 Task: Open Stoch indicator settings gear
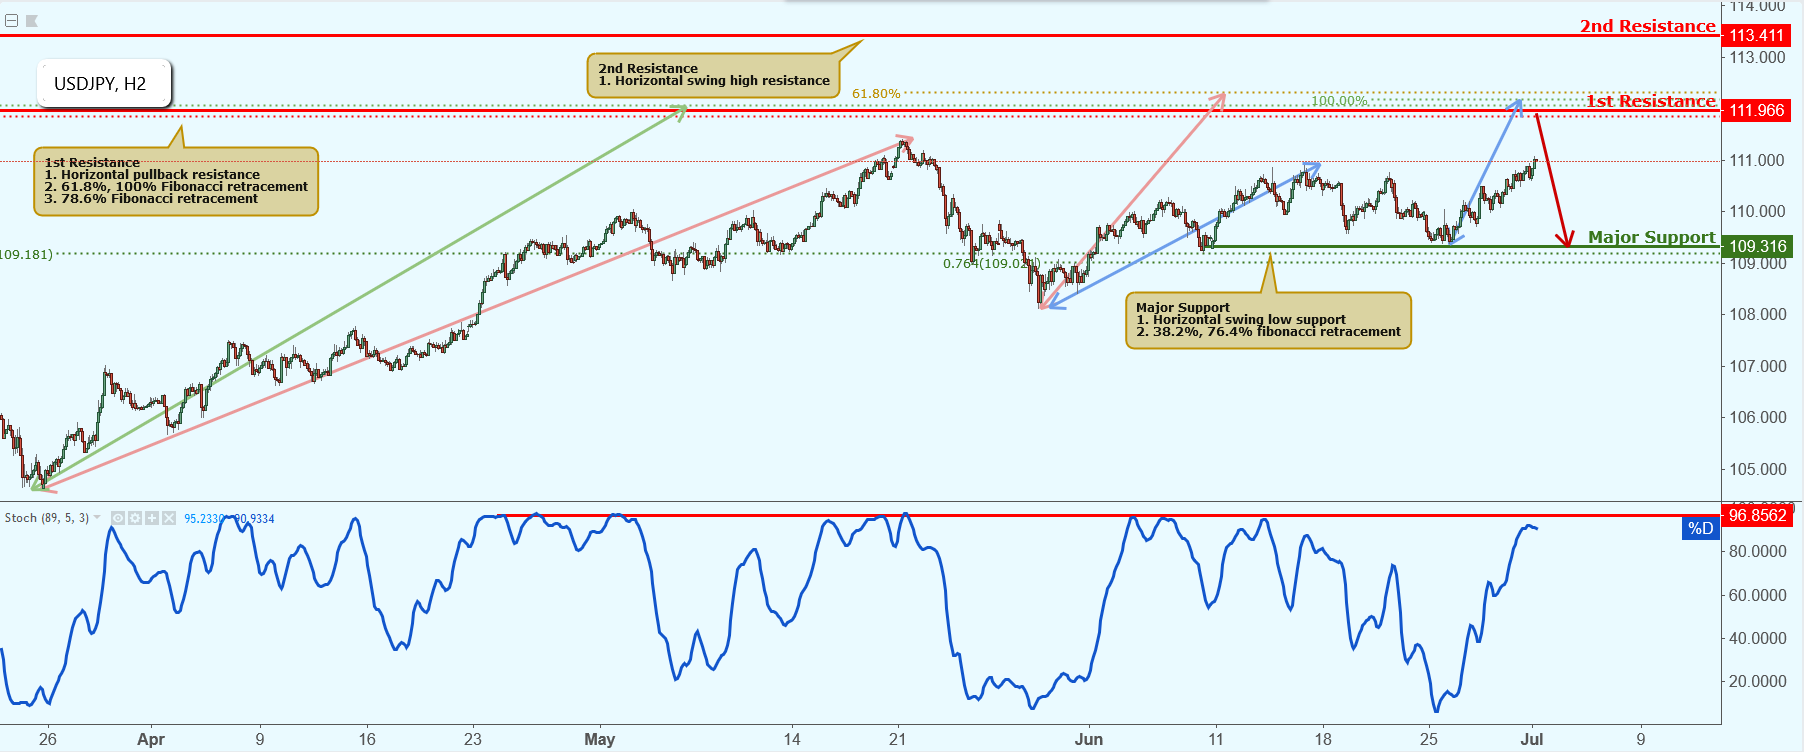pos(135,518)
